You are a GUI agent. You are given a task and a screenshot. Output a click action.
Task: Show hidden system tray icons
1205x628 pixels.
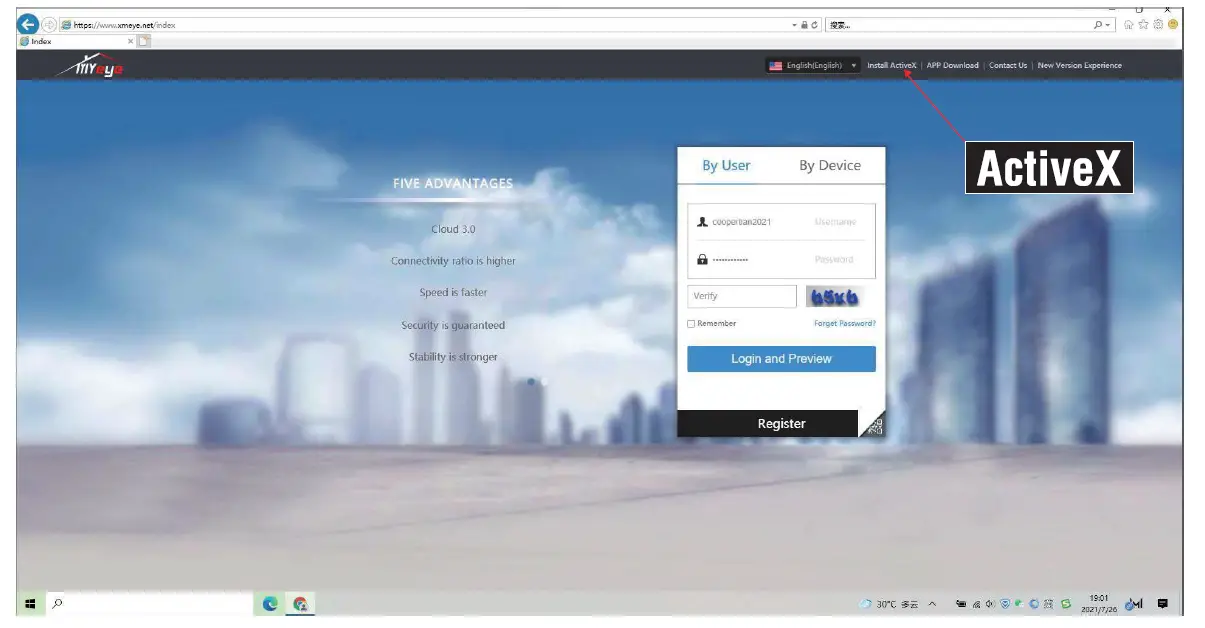click(x=932, y=604)
